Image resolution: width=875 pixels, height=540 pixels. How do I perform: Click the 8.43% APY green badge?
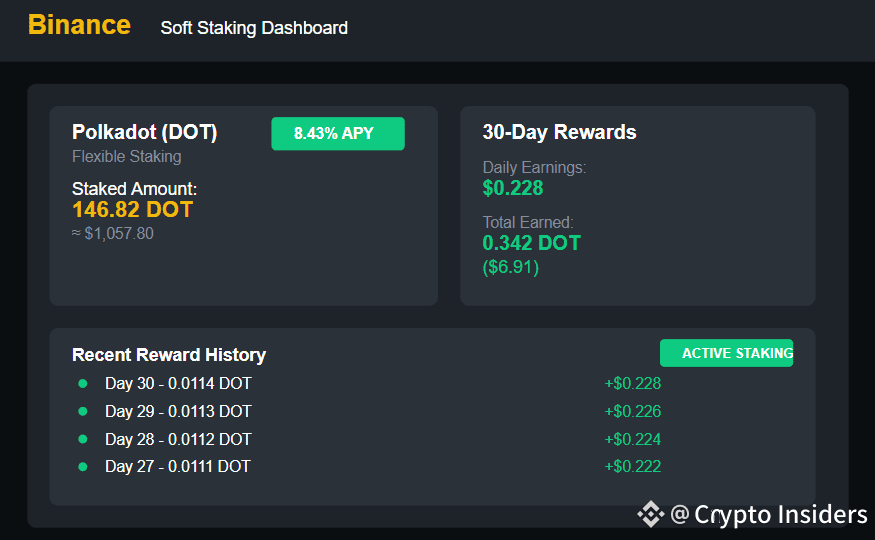(338, 133)
